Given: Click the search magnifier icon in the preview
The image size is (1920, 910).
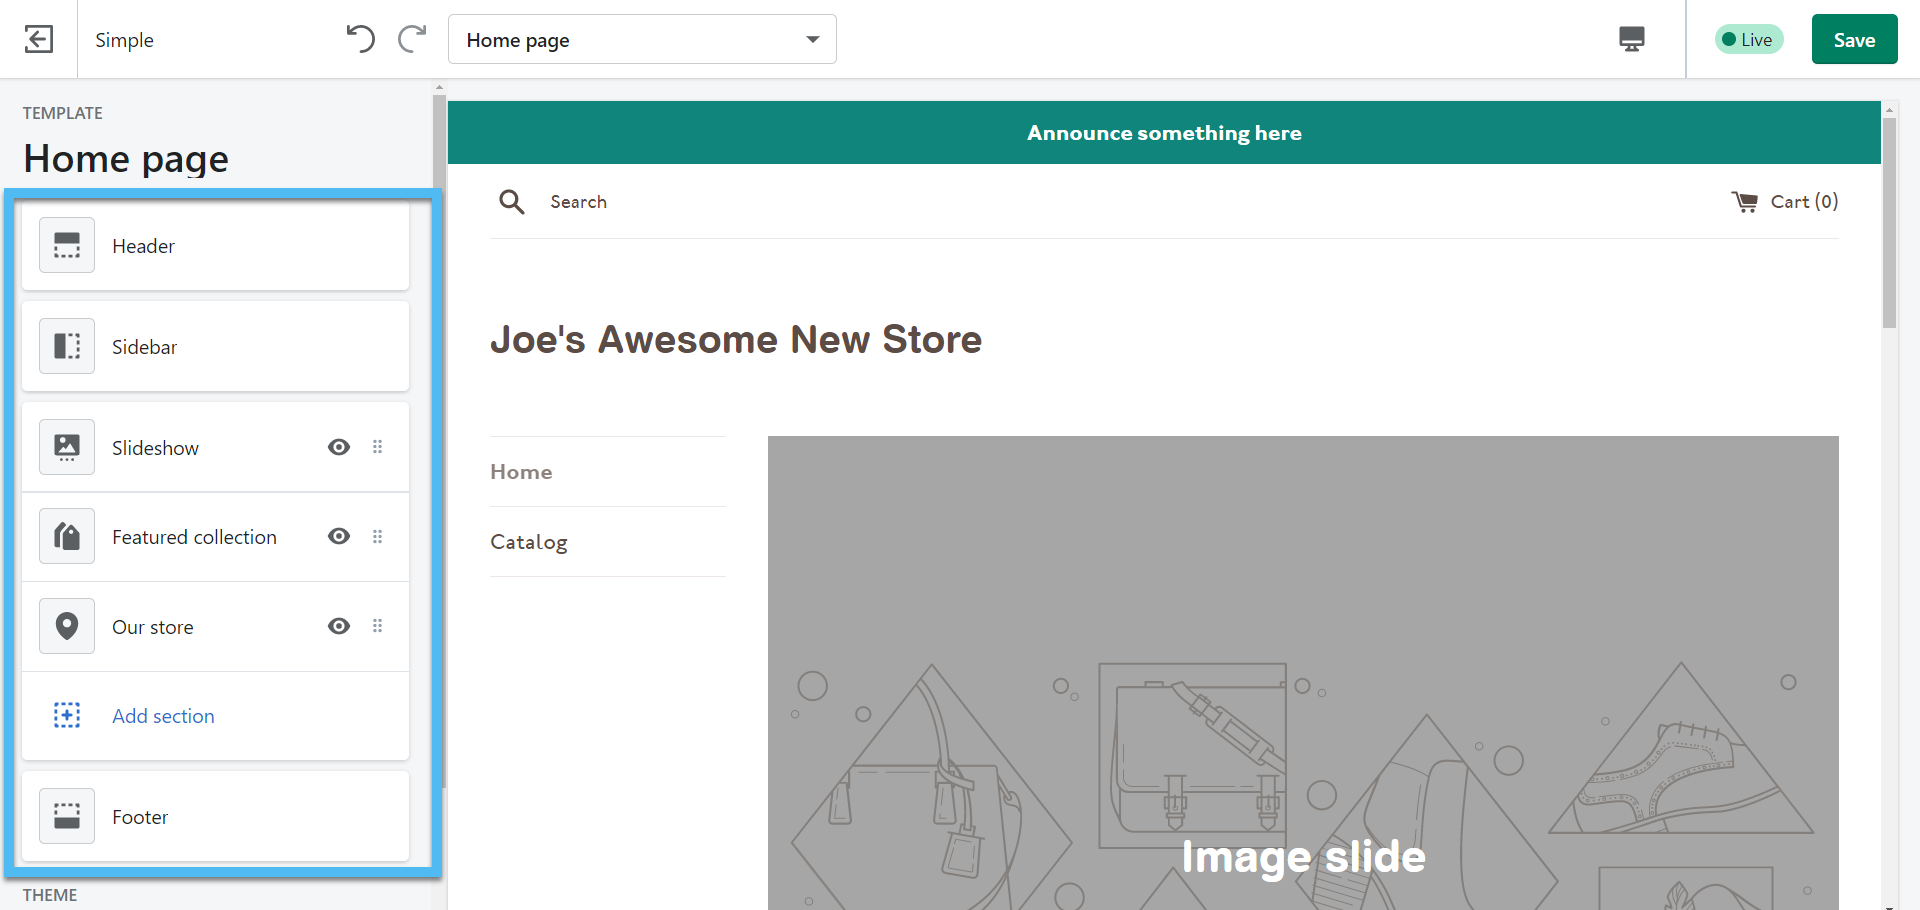Looking at the screenshot, I should tap(512, 202).
